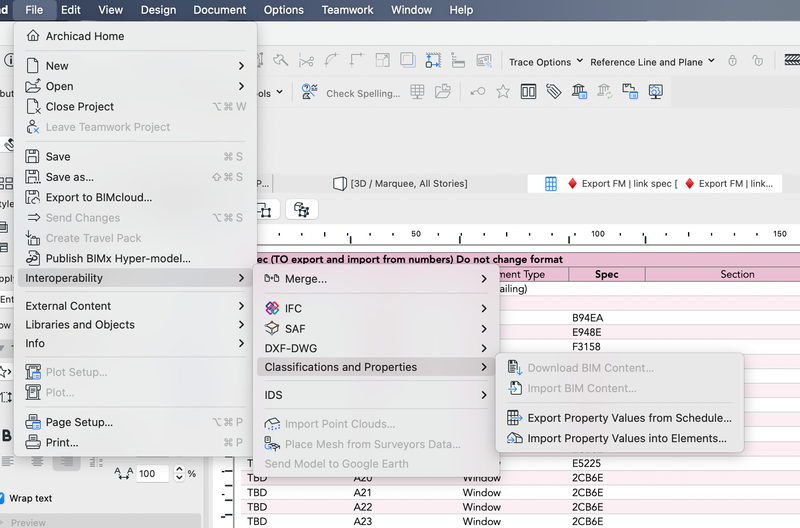The image size is (800, 528).
Task: Select Import Property Values into Elements
Action: tap(626, 438)
